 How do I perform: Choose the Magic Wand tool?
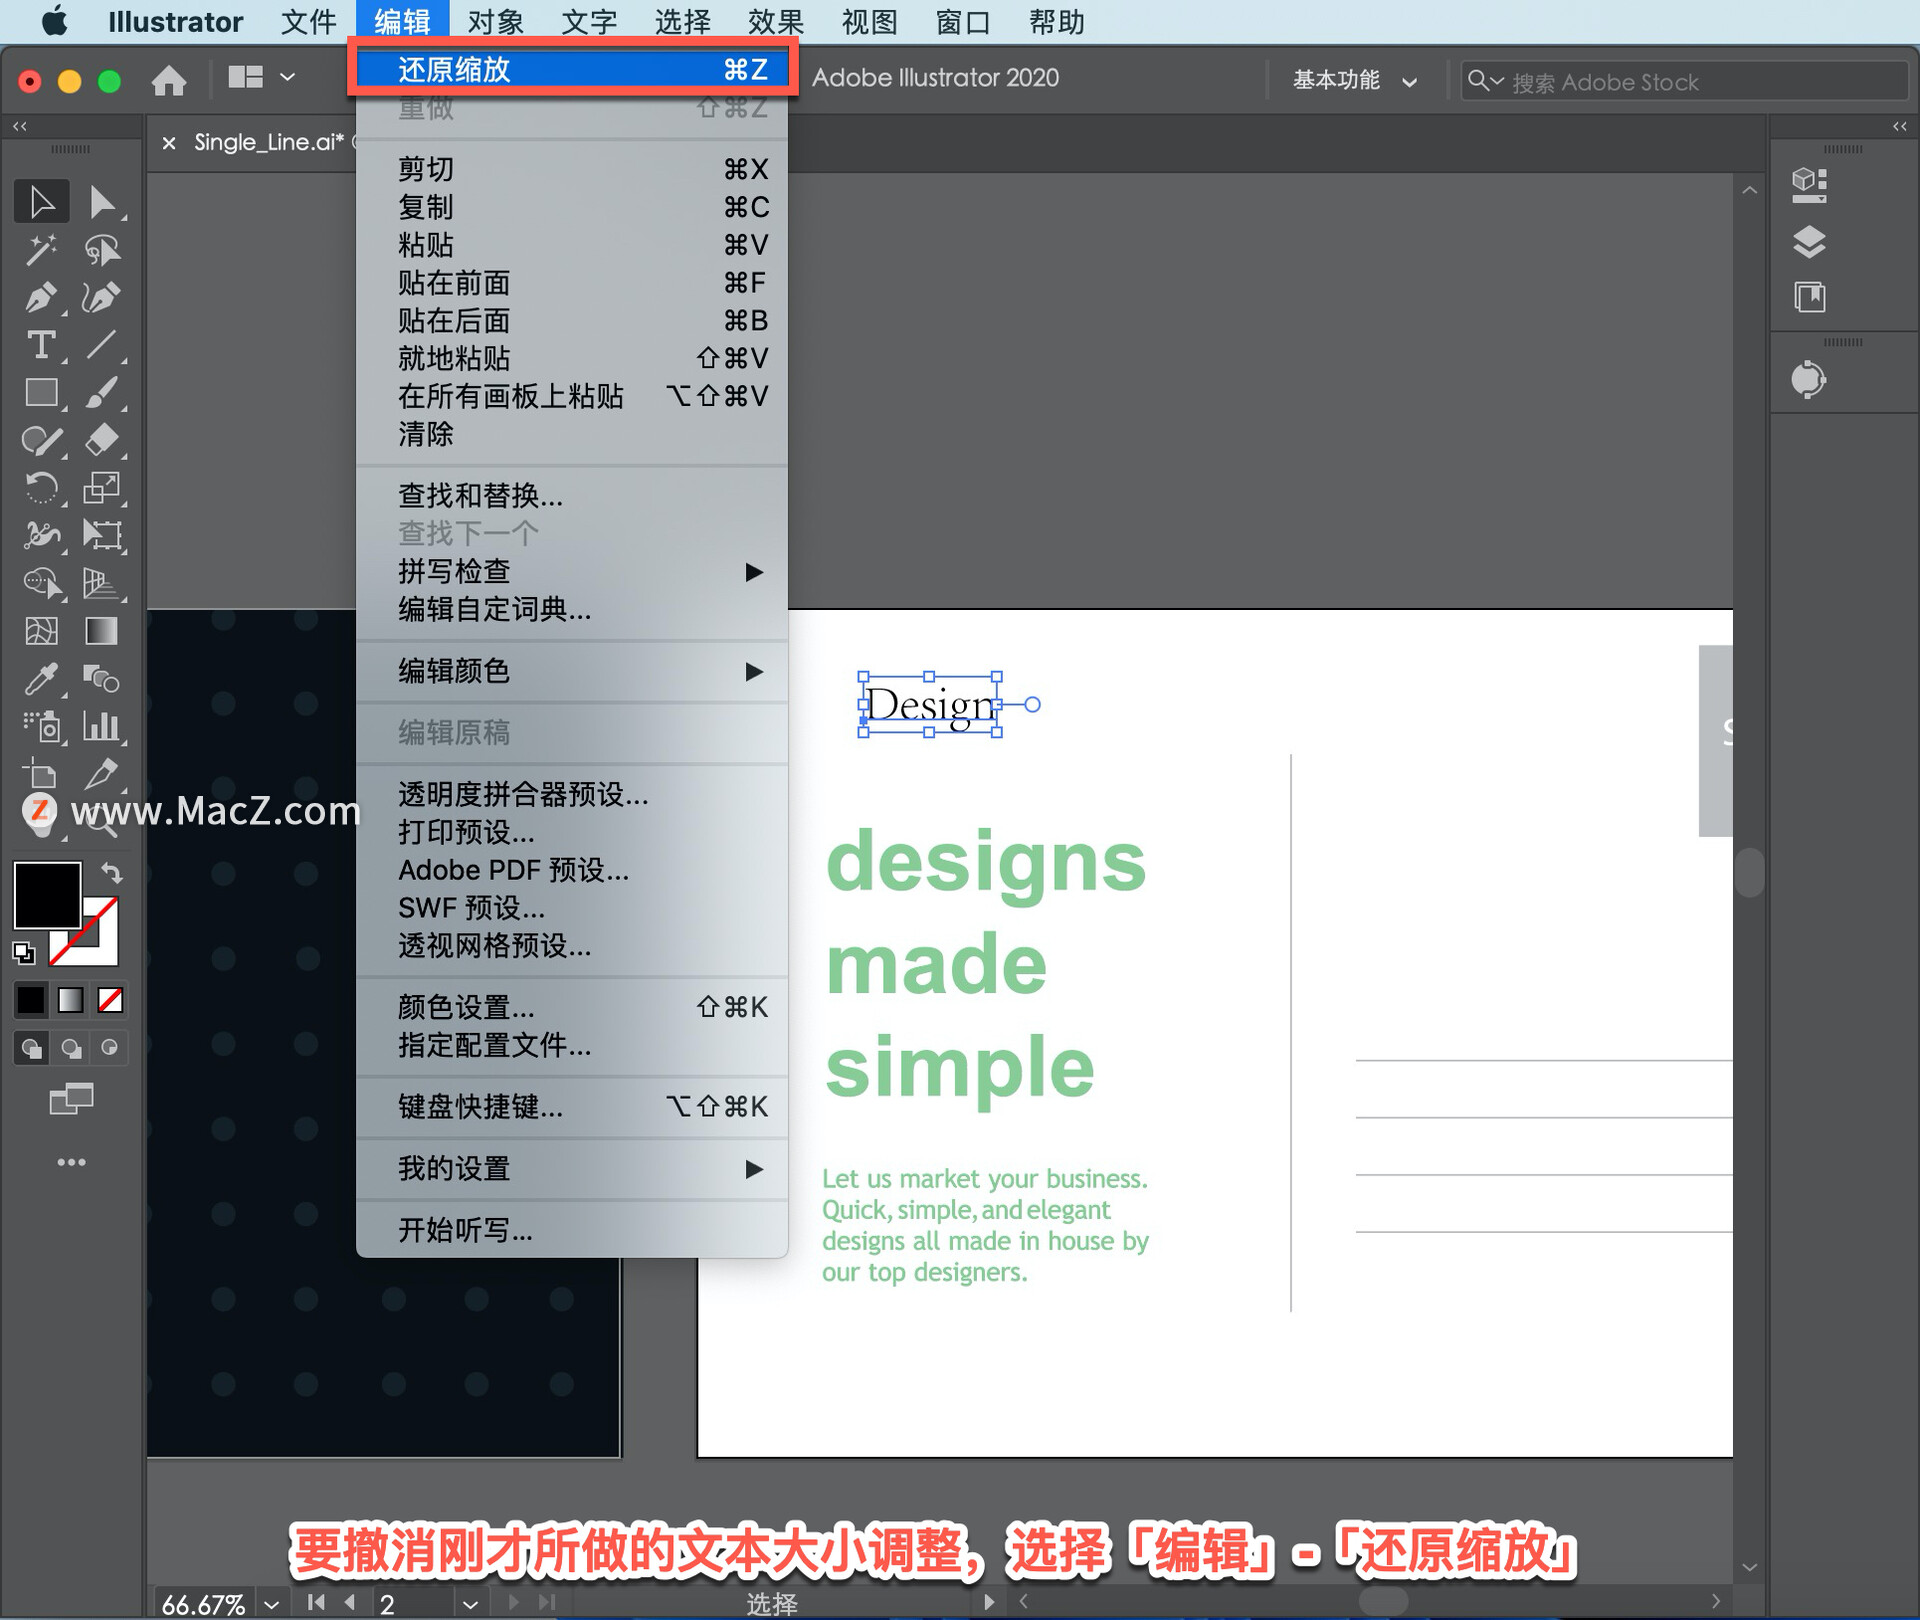[41, 250]
